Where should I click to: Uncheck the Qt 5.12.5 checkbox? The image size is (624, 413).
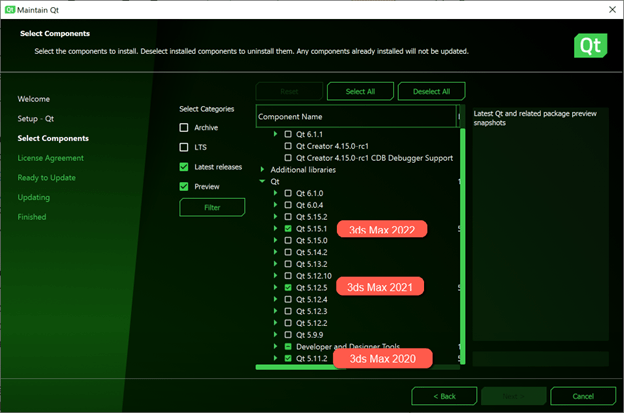(288, 288)
